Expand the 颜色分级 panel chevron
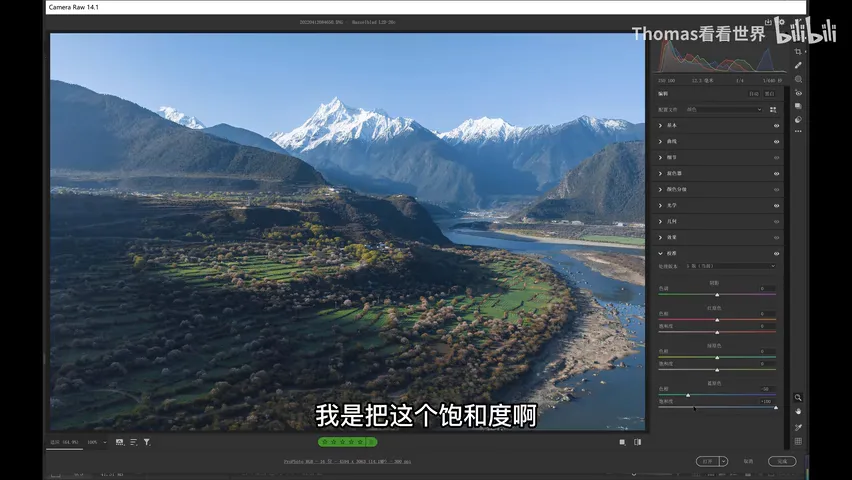The height and width of the screenshot is (480, 852). [660, 190]
